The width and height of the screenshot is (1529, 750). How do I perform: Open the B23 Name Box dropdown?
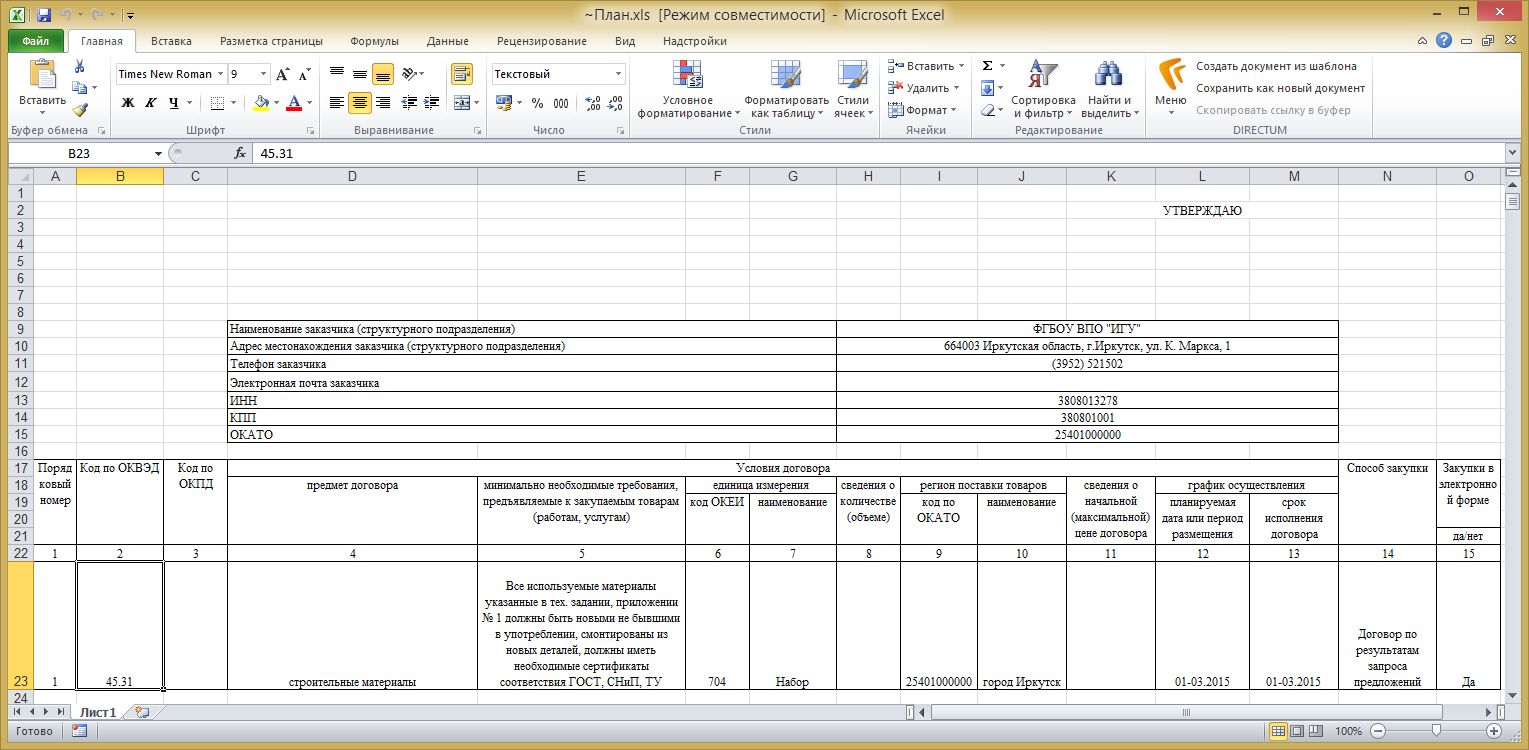click(x=158, y=154)
